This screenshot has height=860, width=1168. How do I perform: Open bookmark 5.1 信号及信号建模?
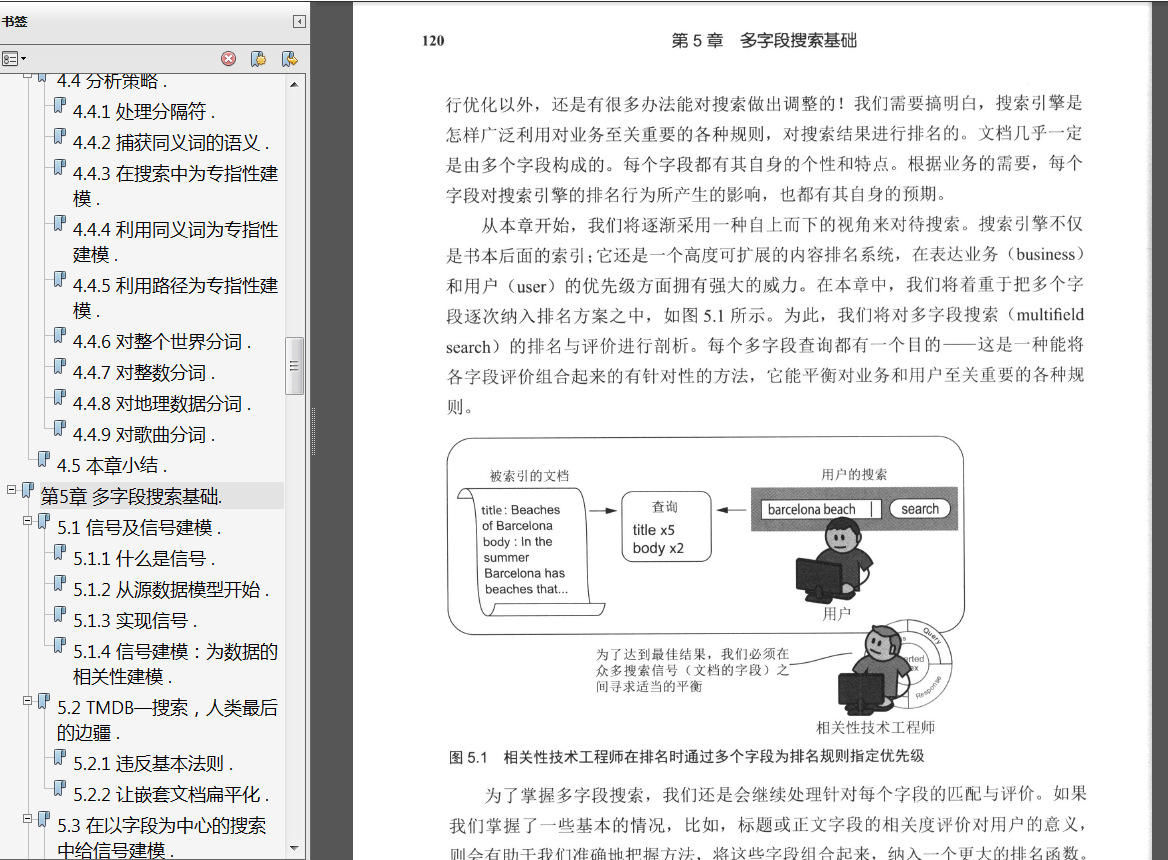click(x=139, y=528)
